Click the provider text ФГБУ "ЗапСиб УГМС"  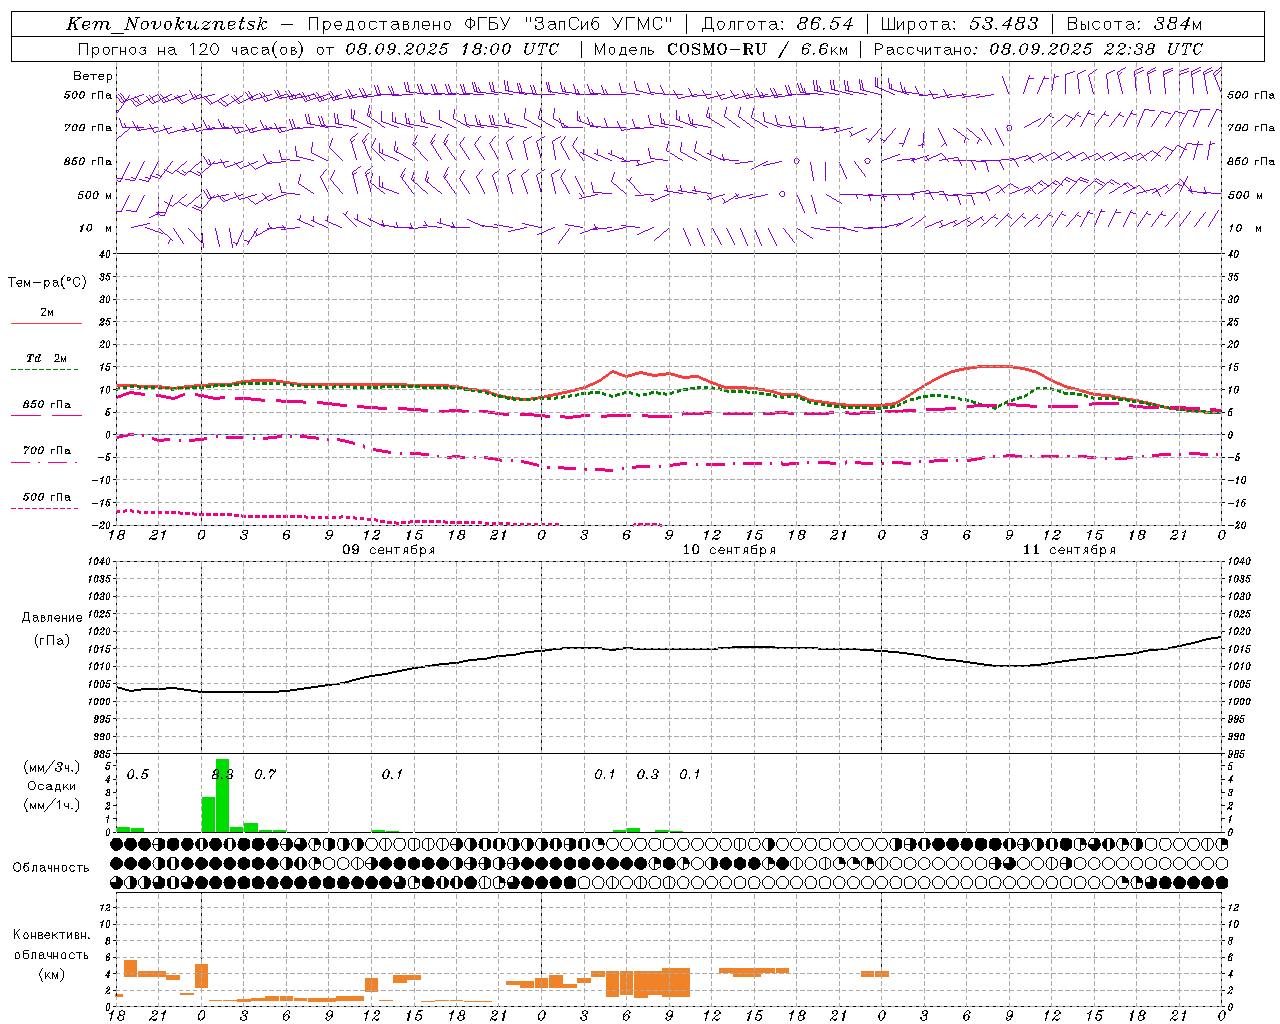point(569,24)
